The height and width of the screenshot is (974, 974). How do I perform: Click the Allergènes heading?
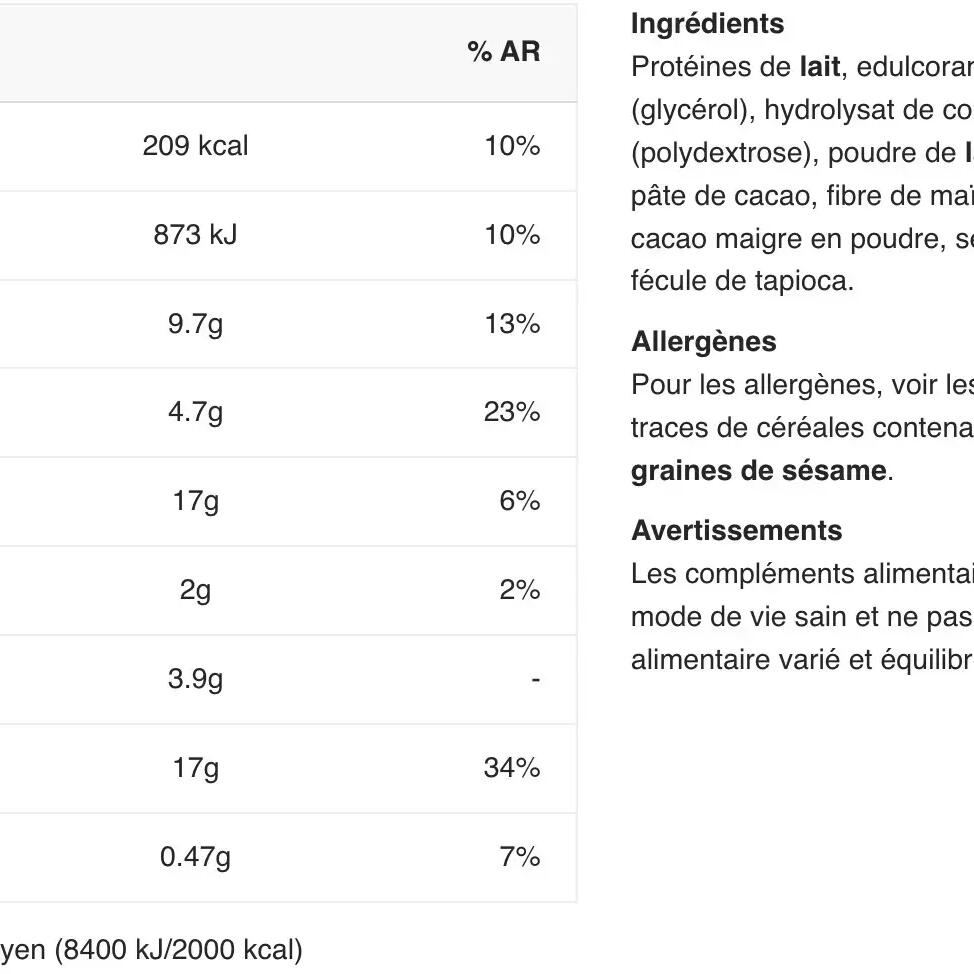[x=703, y=341]
